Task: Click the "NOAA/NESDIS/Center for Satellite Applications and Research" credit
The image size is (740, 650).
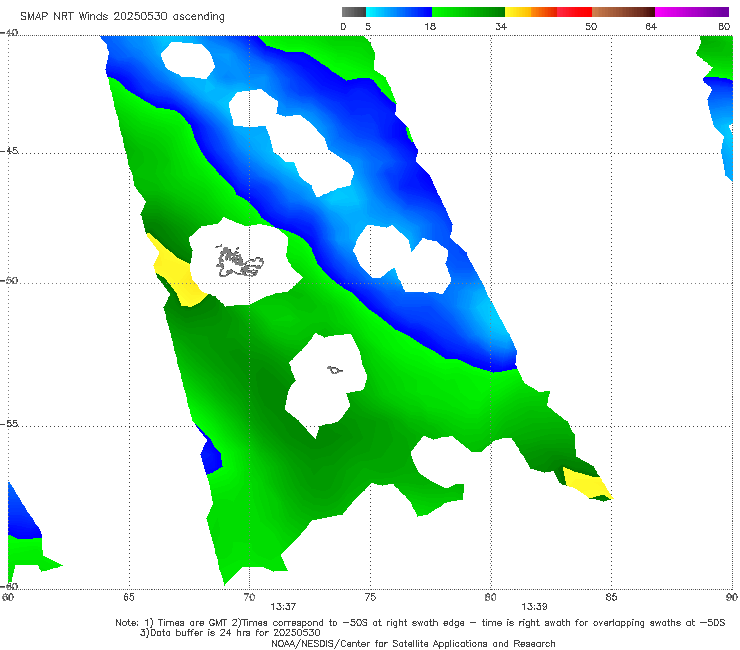Action: (413, 643)
